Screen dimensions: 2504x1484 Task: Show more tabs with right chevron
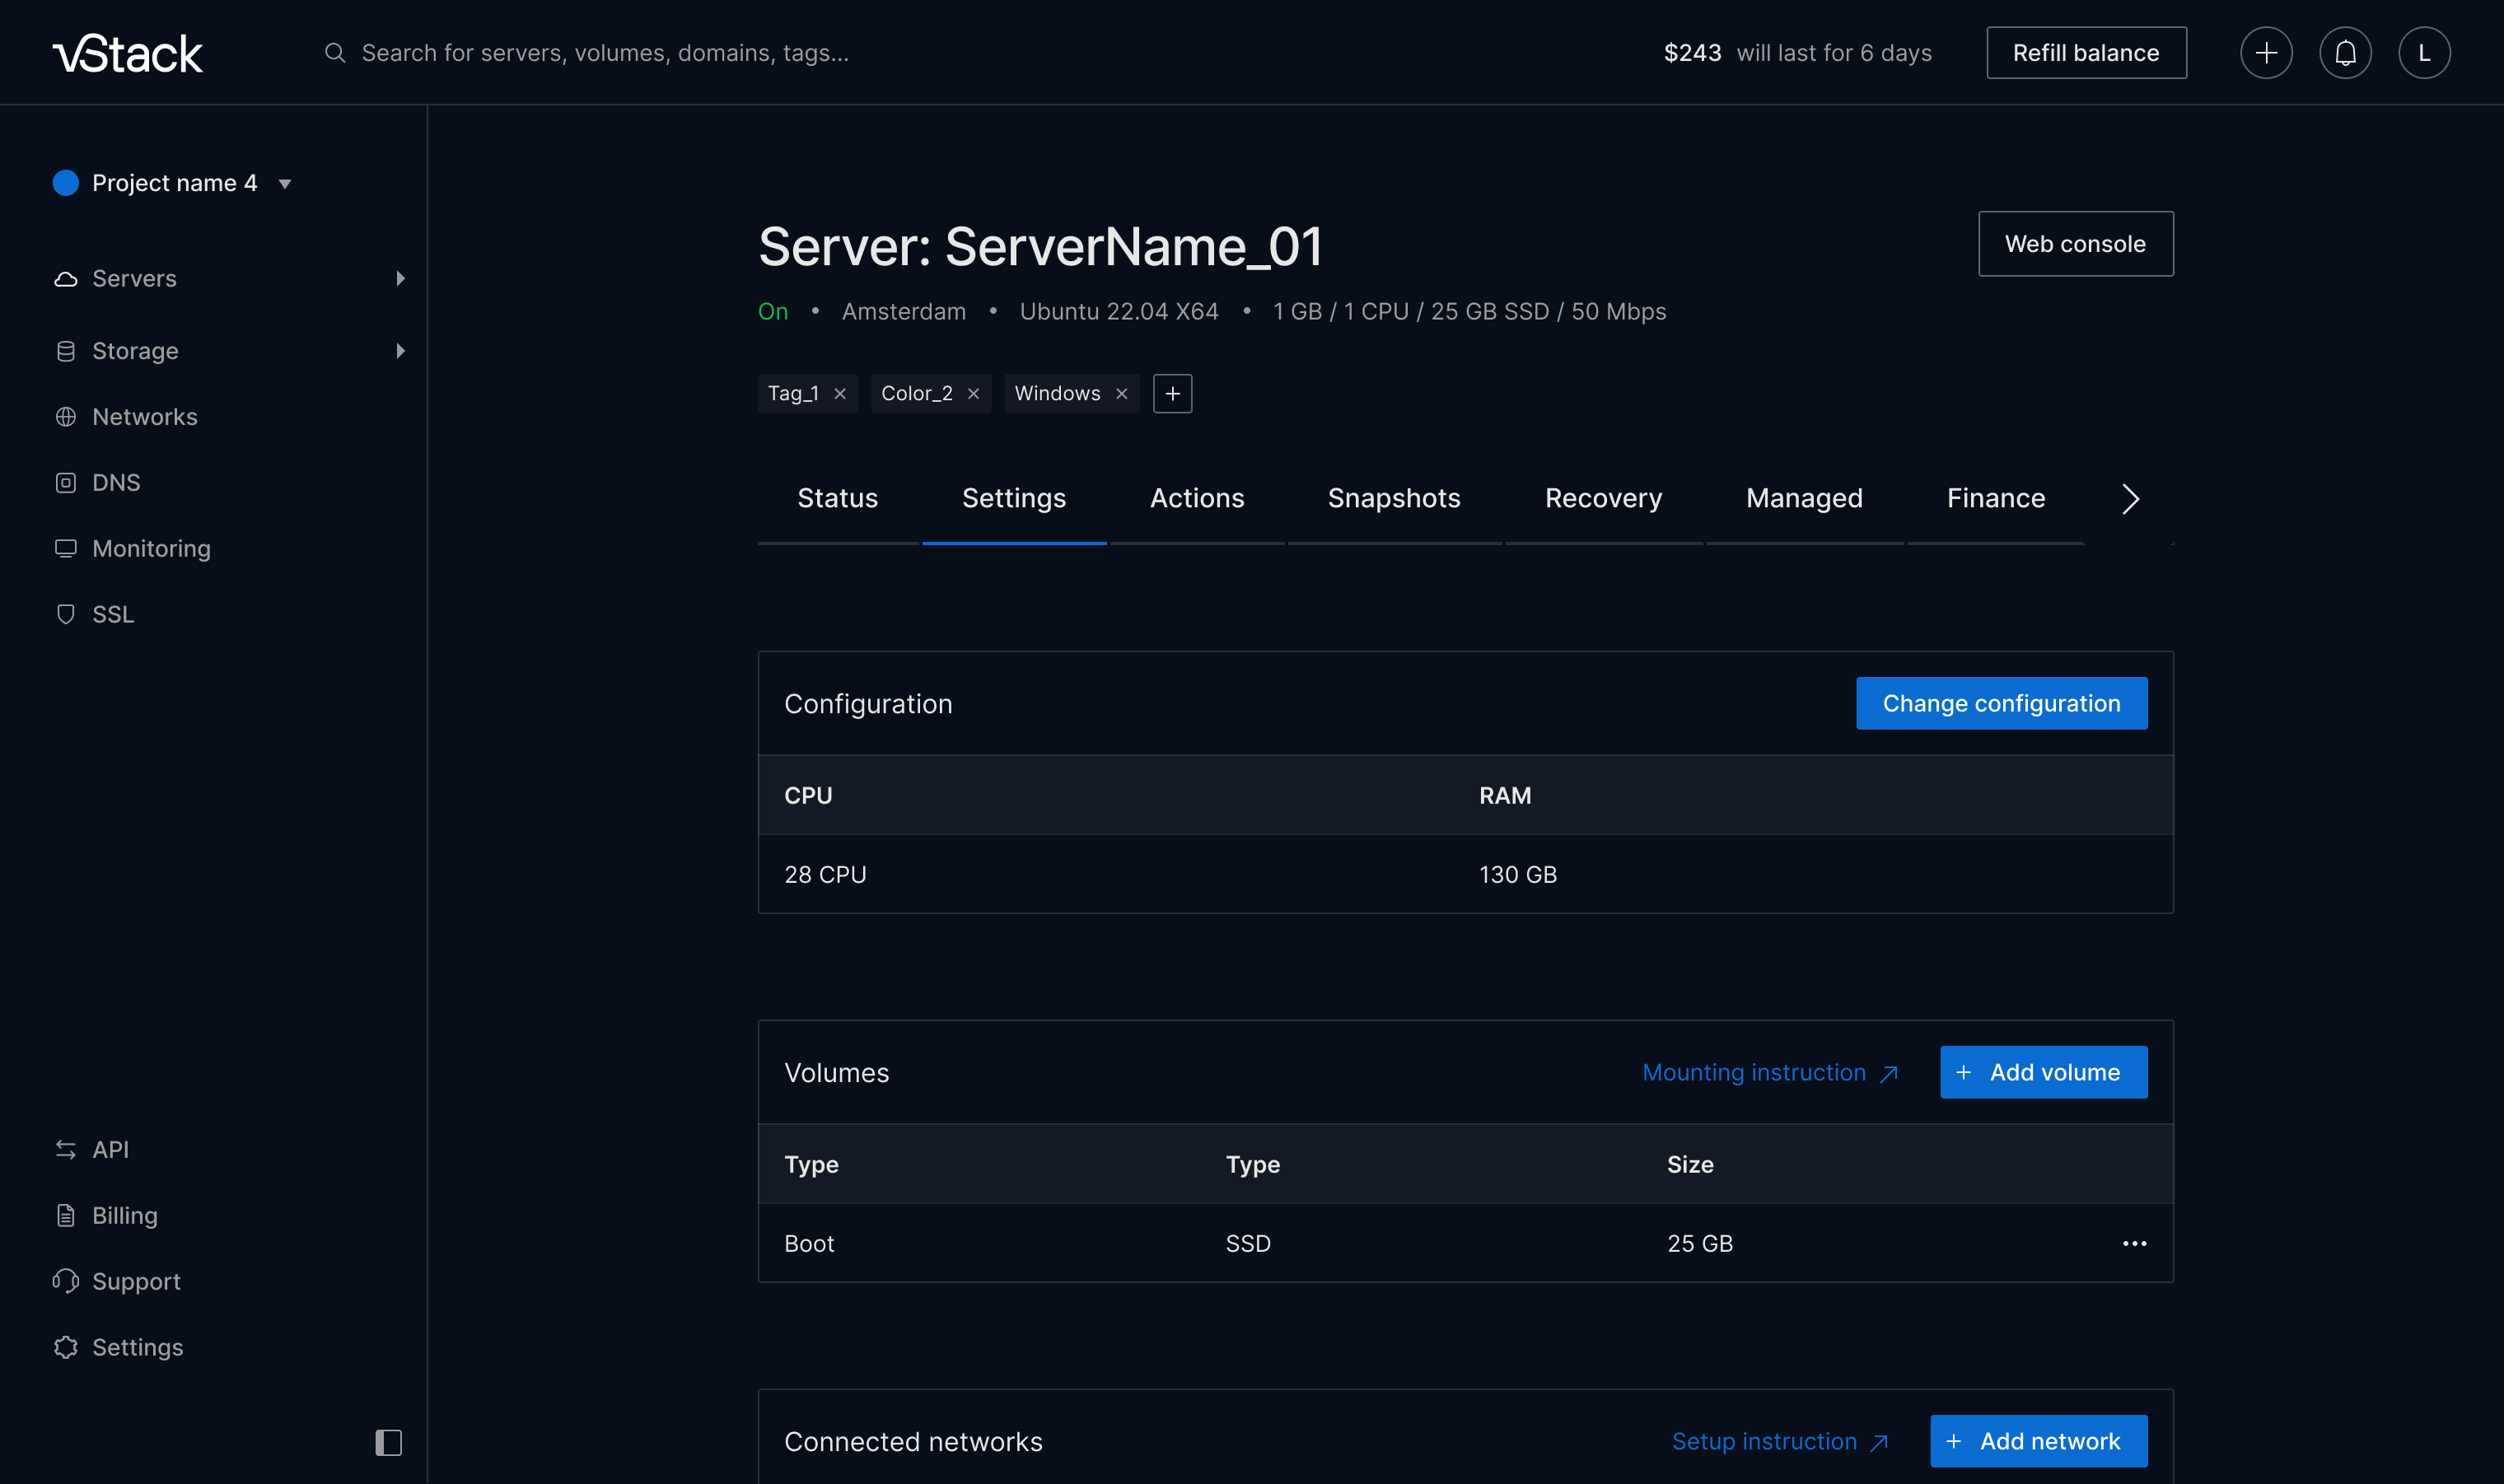(2130, 499)
